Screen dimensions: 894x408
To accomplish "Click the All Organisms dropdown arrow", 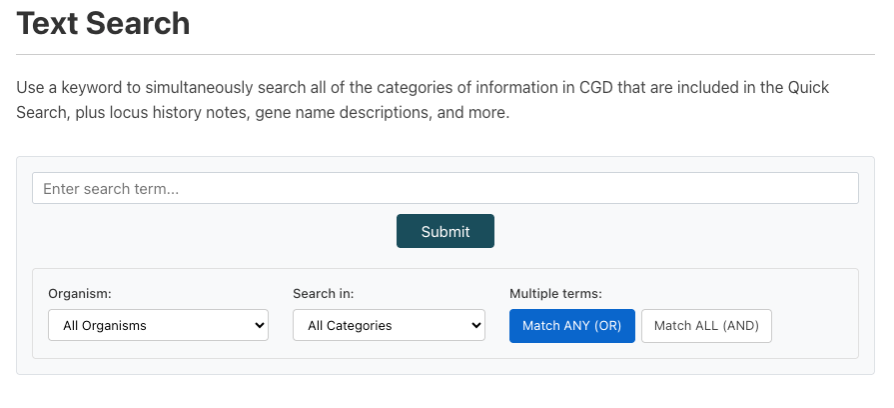I will pyautogui.click(x=260, y=325).
